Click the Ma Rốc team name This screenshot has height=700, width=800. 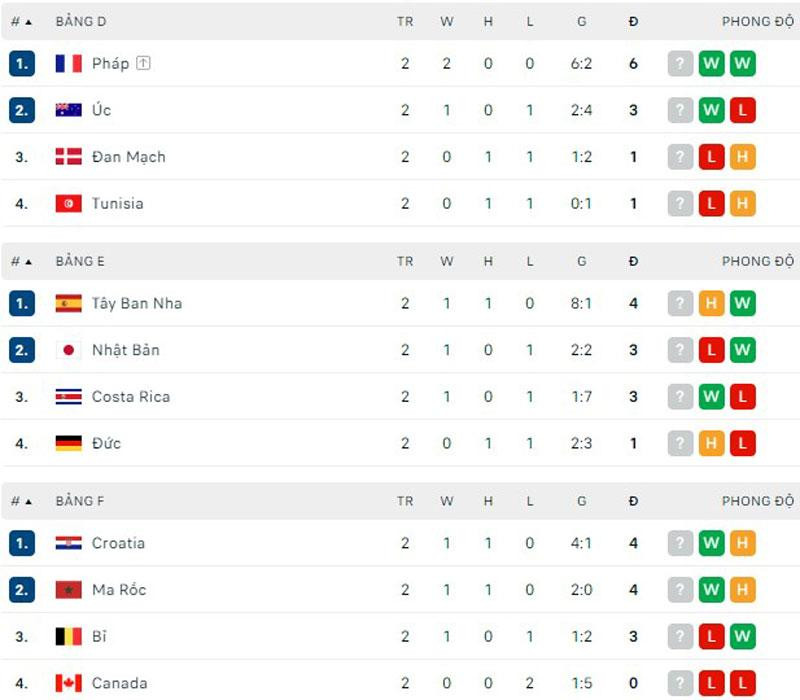click(119, 590)
